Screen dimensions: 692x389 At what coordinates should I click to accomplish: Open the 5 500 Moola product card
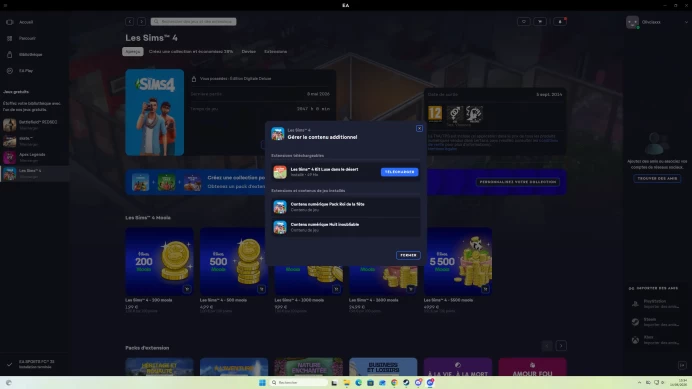pyautogui.click(x=458, y=261)
